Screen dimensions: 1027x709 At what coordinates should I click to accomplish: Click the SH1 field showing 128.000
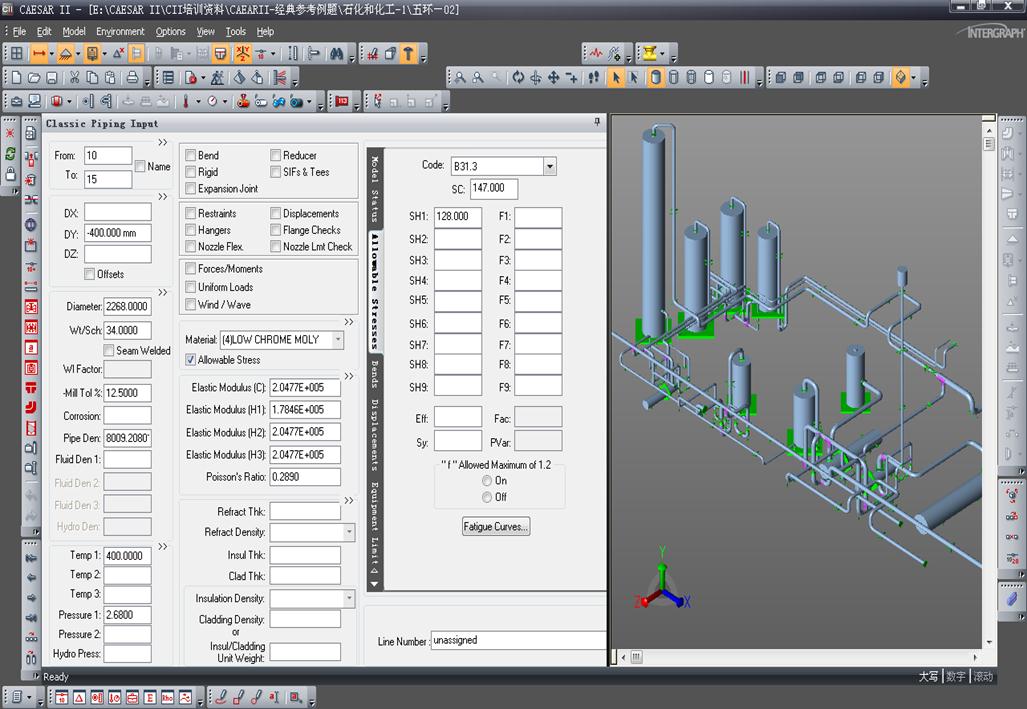(458, 216)
